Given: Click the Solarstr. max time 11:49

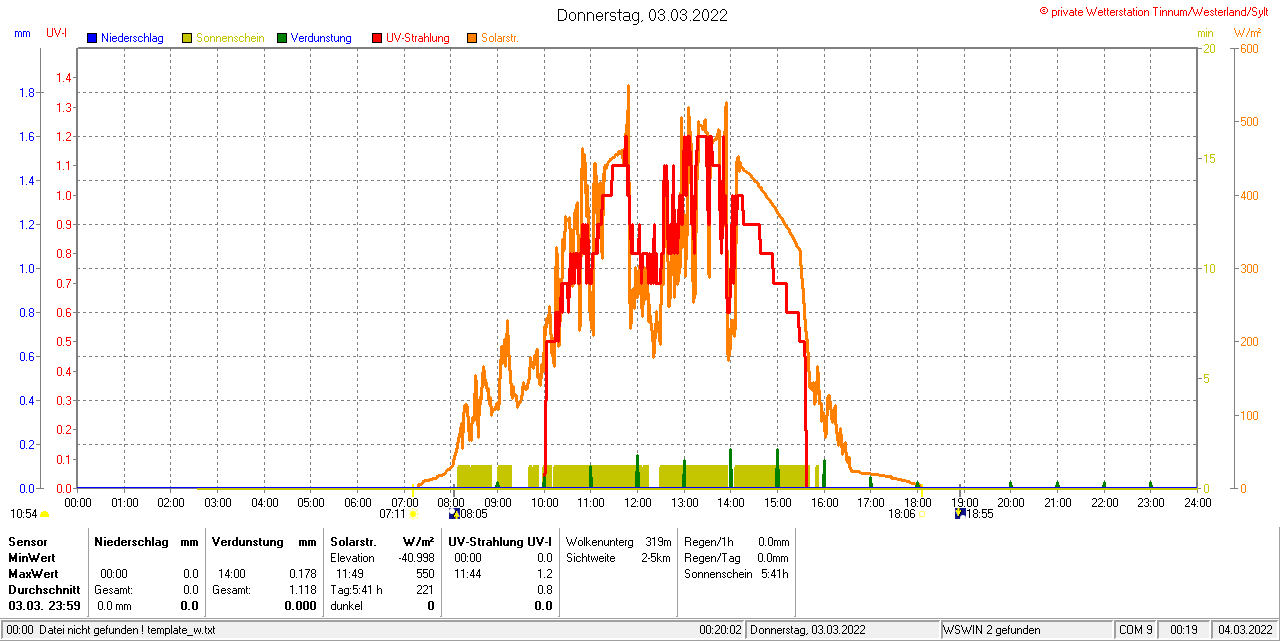Looking at the screenshot, I should 349,574.
